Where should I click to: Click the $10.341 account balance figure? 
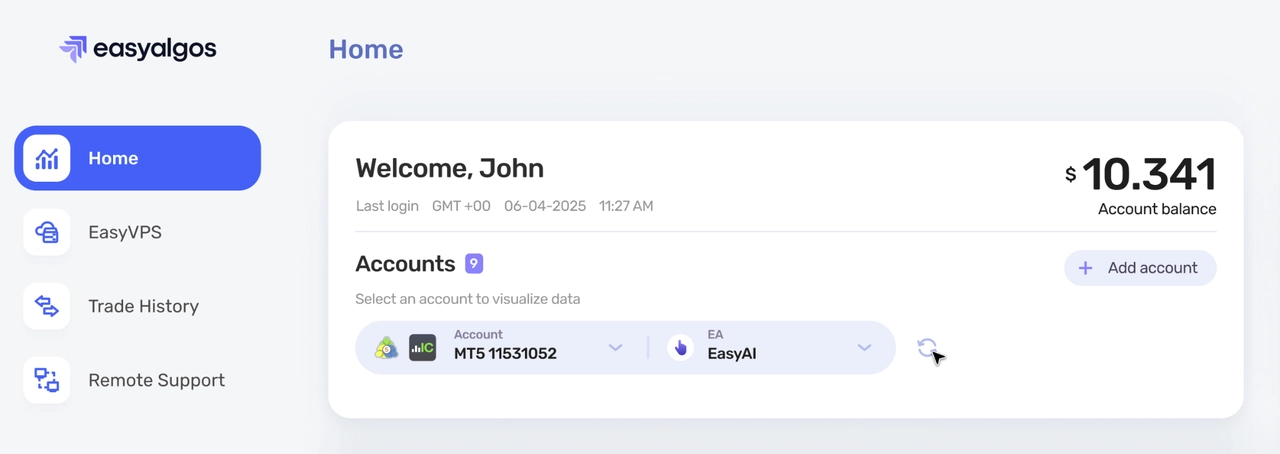click(1148, 175)
